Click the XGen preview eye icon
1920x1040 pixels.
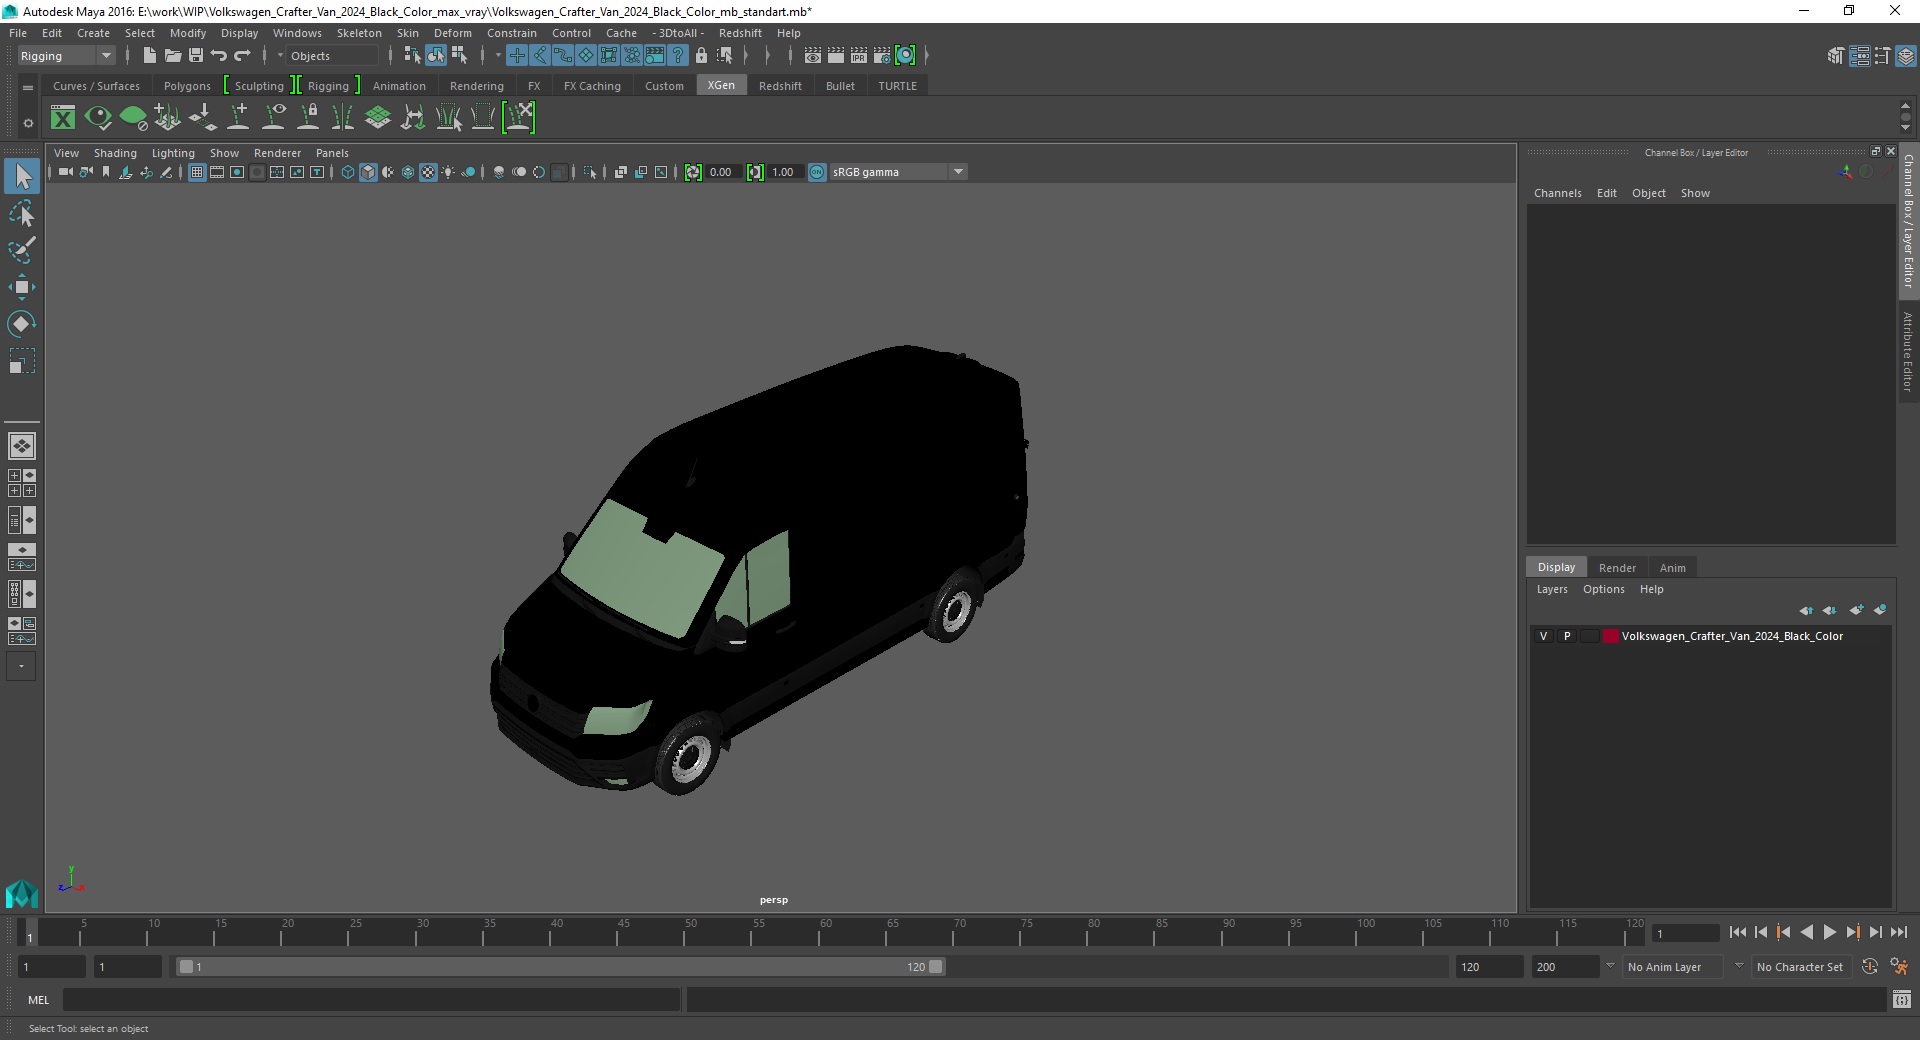click(98, 118)
